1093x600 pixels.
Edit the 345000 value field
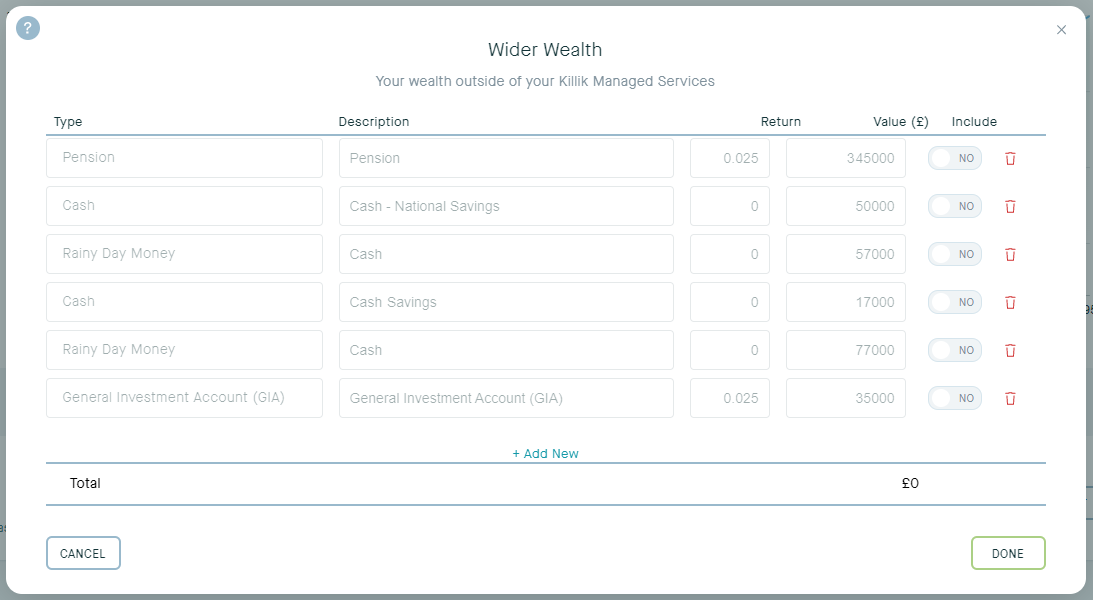846,158
